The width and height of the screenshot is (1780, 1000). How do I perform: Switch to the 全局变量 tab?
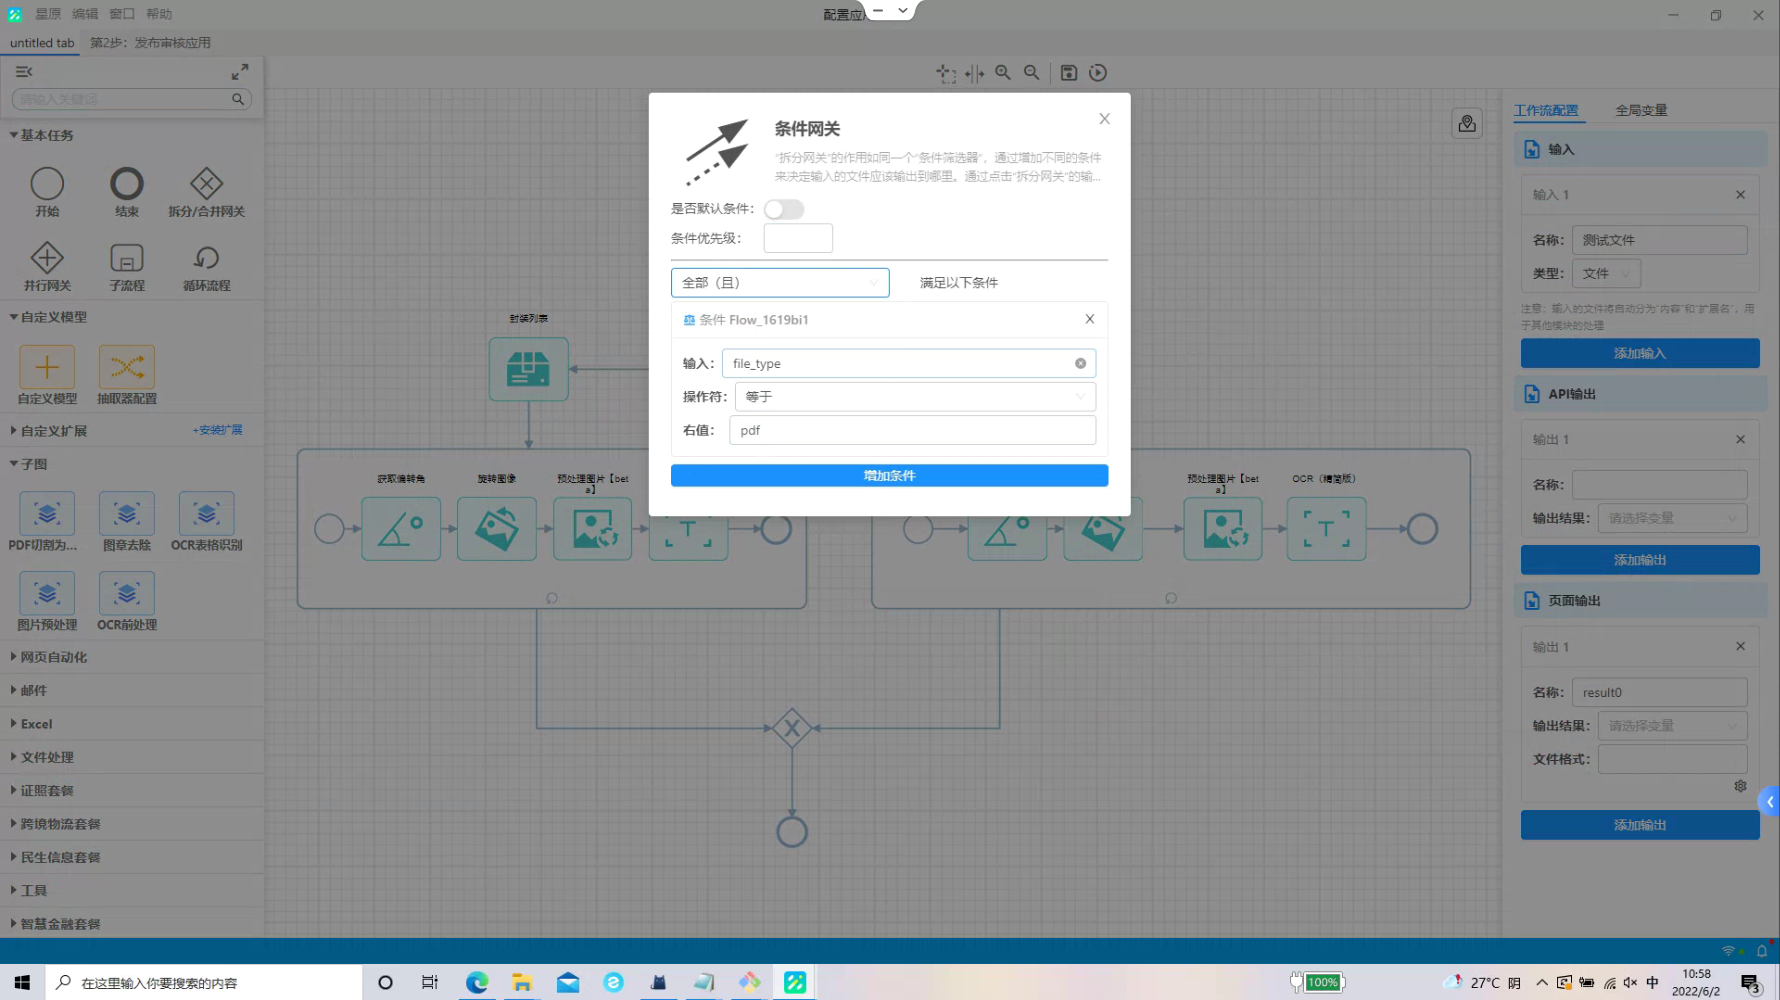click(x=1641, y=110)
